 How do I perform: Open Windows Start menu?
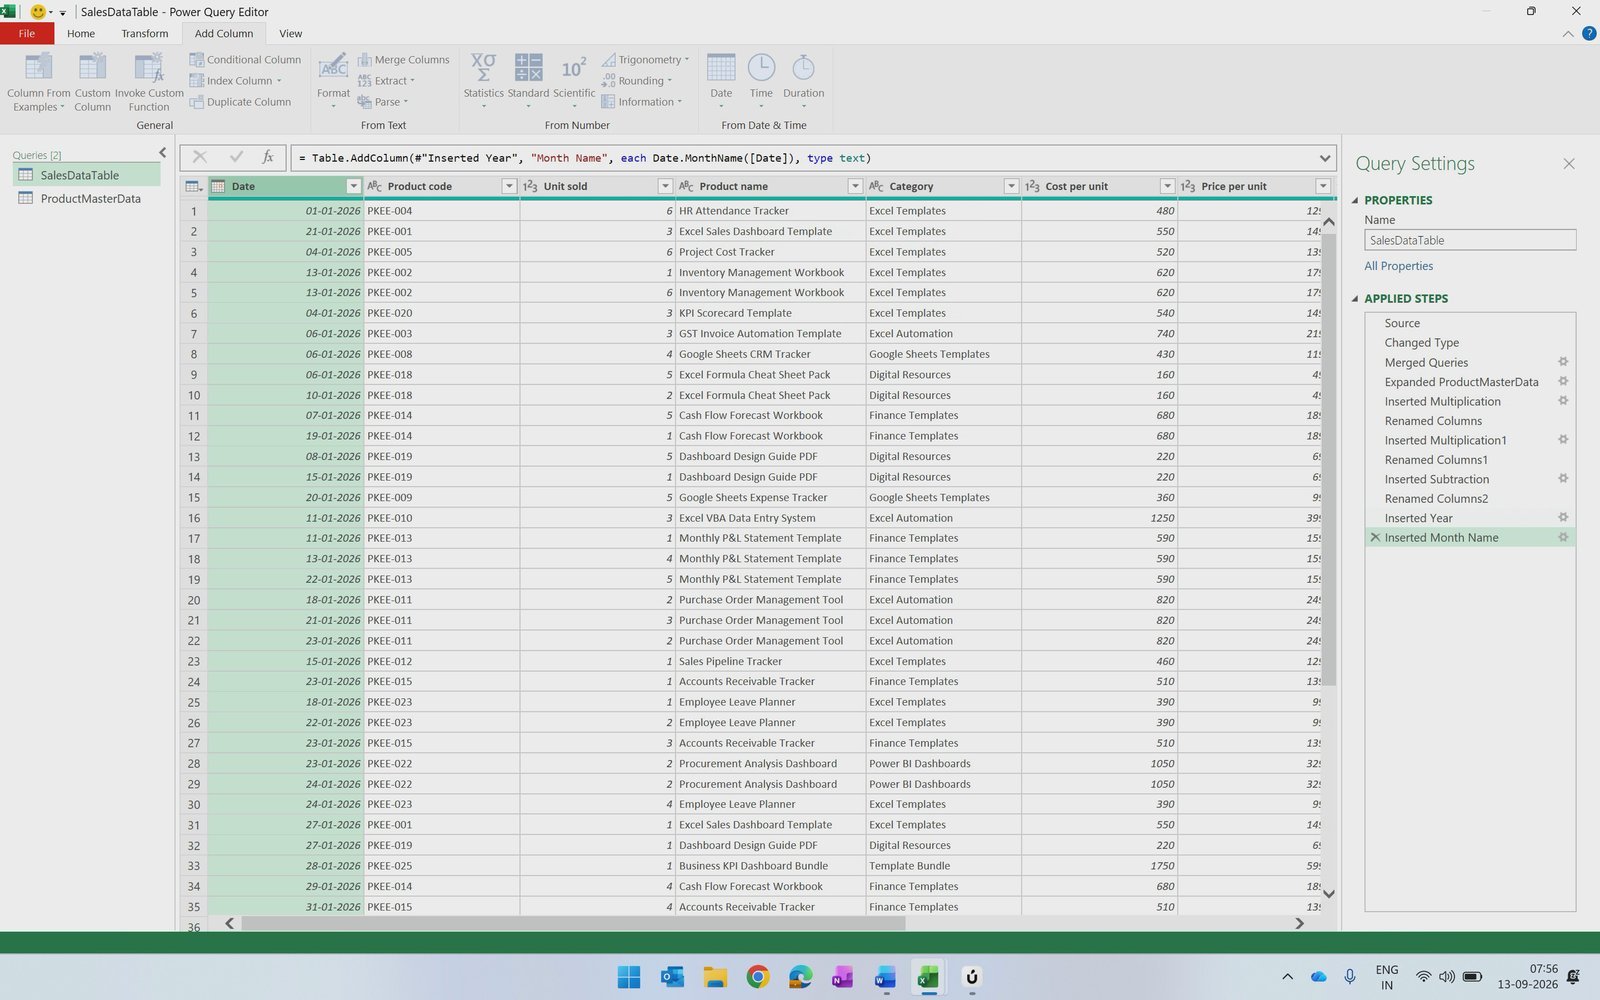(629, 977)
